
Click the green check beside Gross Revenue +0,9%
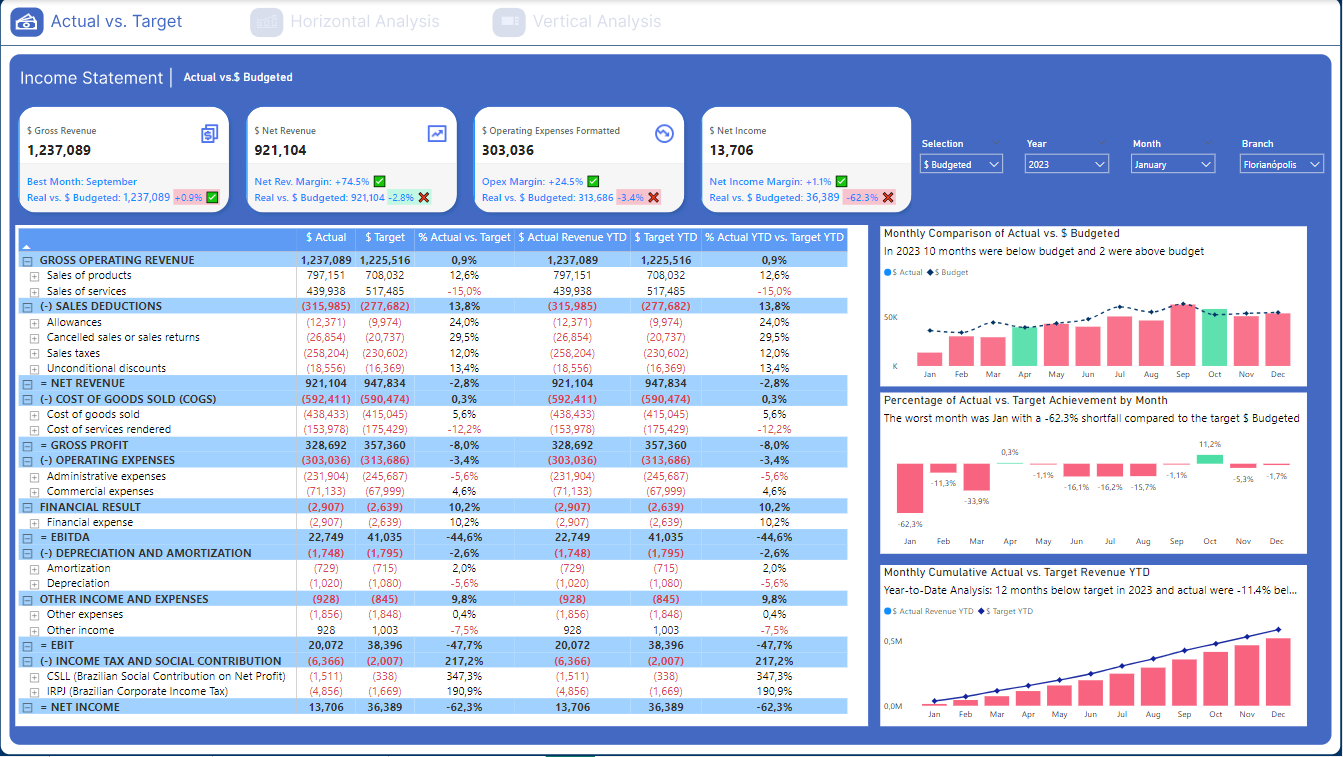[x=212, y=198]
